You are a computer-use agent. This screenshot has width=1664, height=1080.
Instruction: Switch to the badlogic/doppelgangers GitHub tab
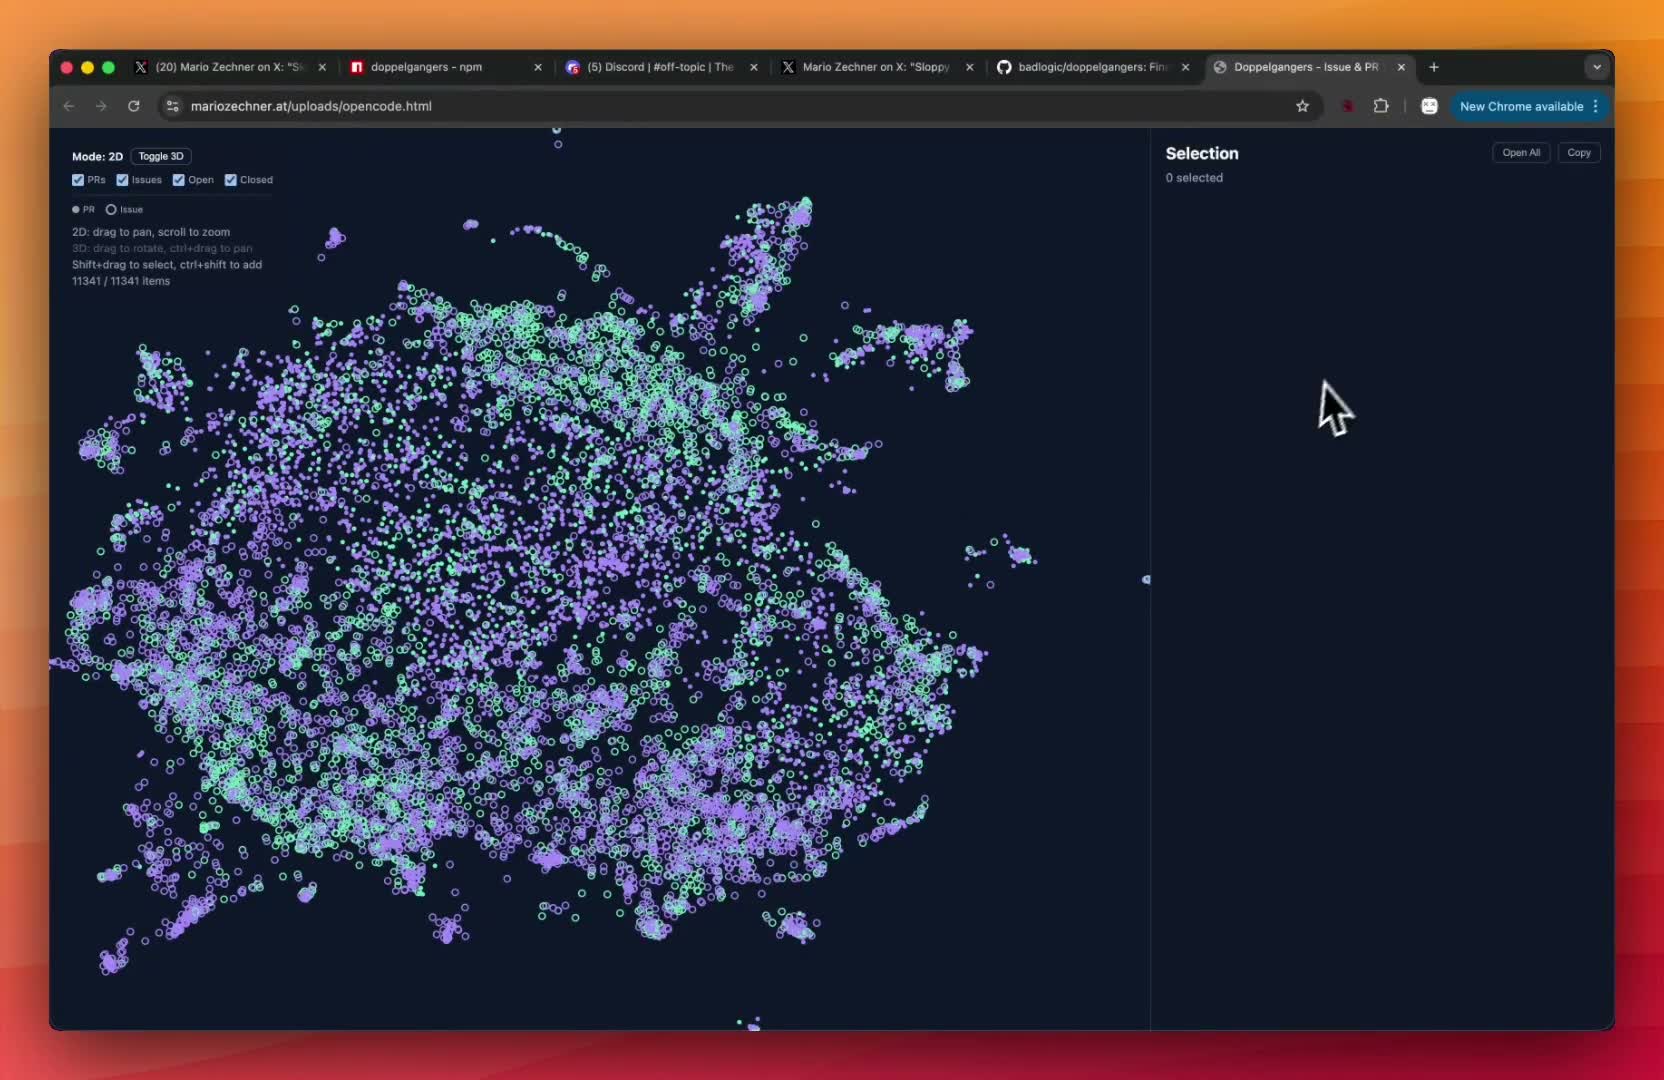(x=1093, y=67)
